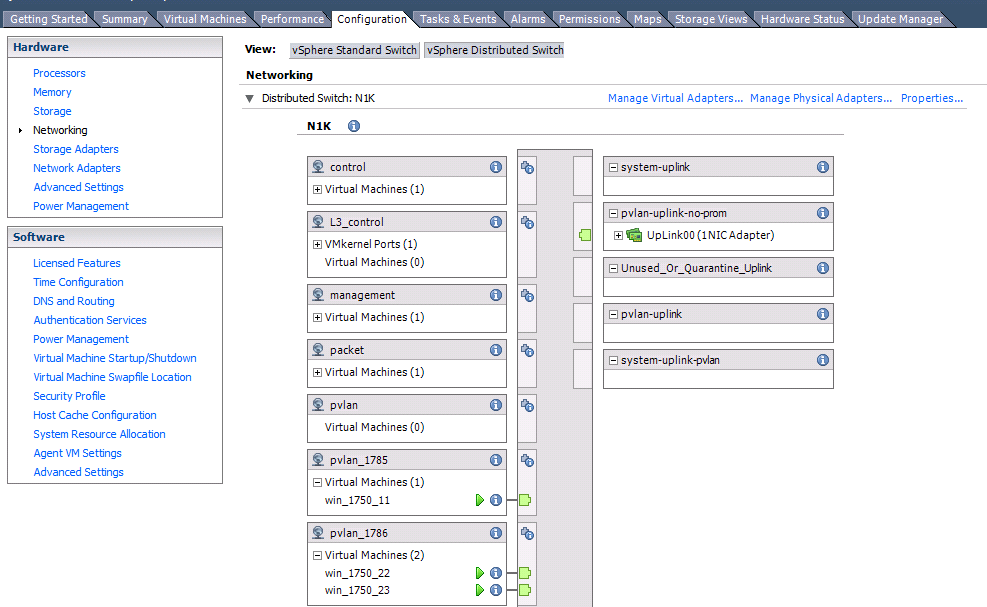Collapse Unused_Or_Quarantine_Uplink group
The width and height of the screenshot is (987, 607).
click(x=613, y=268)
